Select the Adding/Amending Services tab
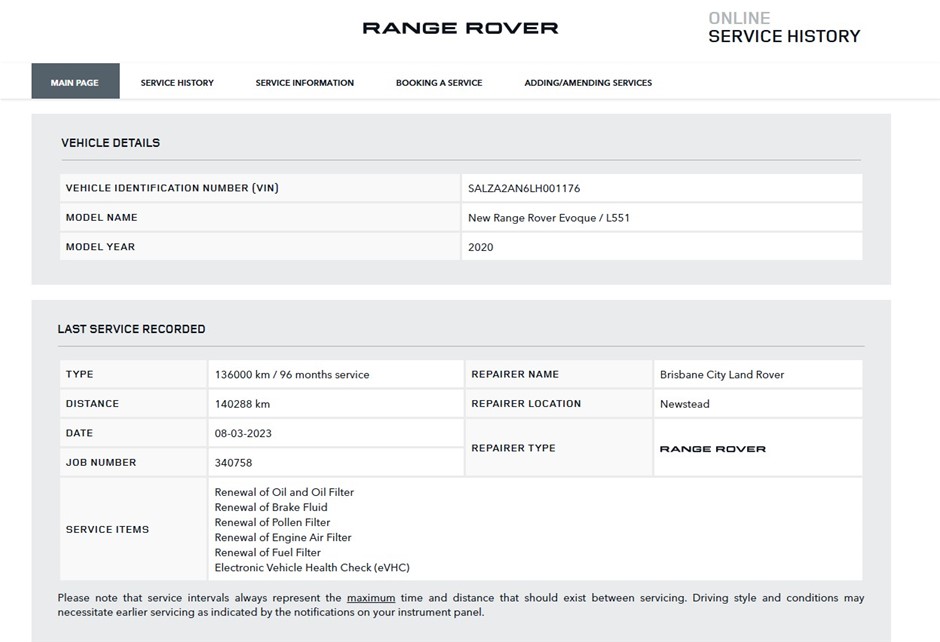Screen dimensions: 940x642 click(587, 83)
